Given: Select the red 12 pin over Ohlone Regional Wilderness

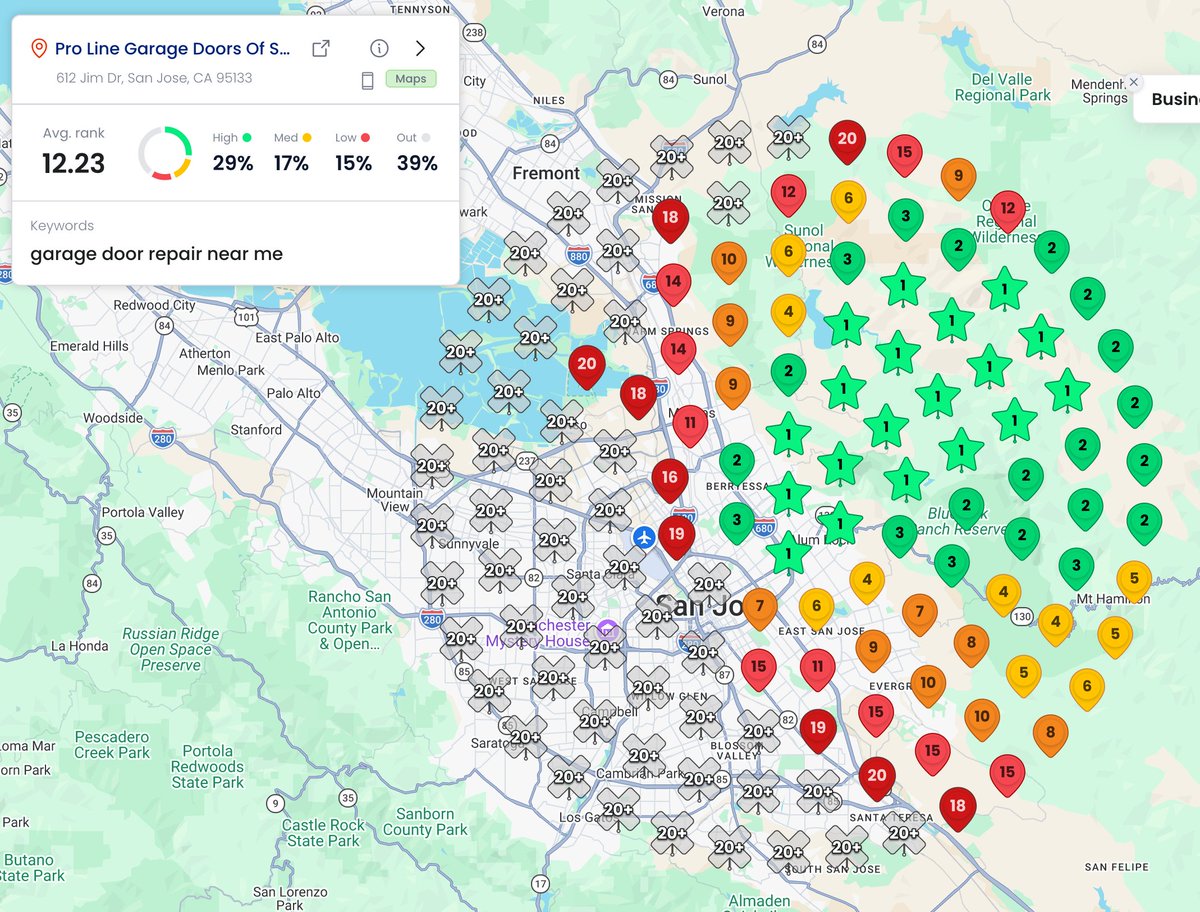Looking at the screenshot, I should click(x=1007, y=212).
